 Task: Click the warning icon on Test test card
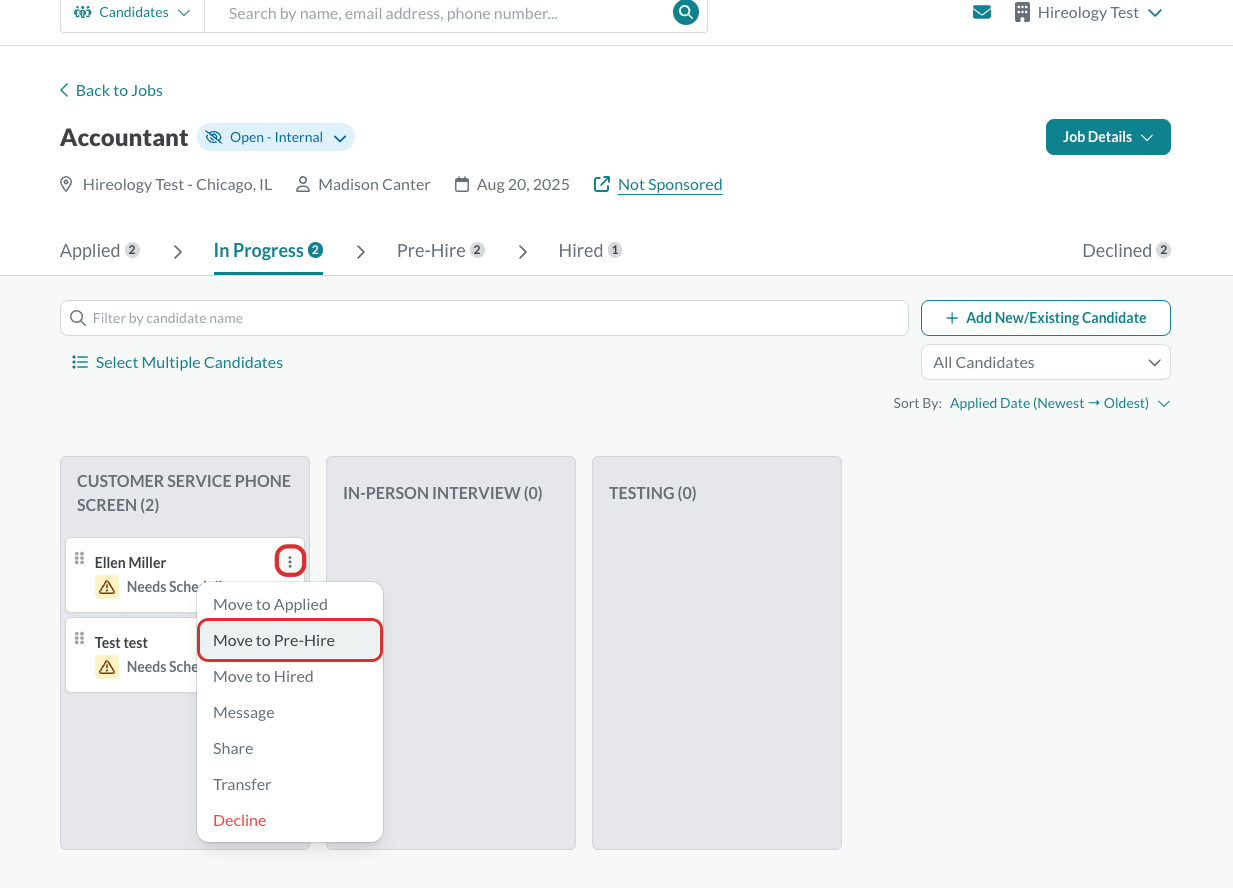pos(107,667)
